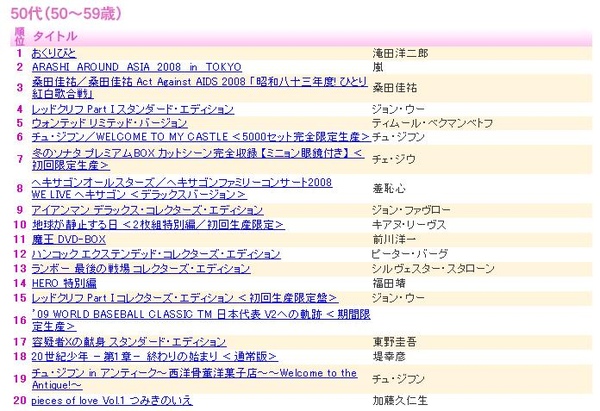The image size is (600, 411).
Task: Click artist name 嵐
Action: (378, 67)
